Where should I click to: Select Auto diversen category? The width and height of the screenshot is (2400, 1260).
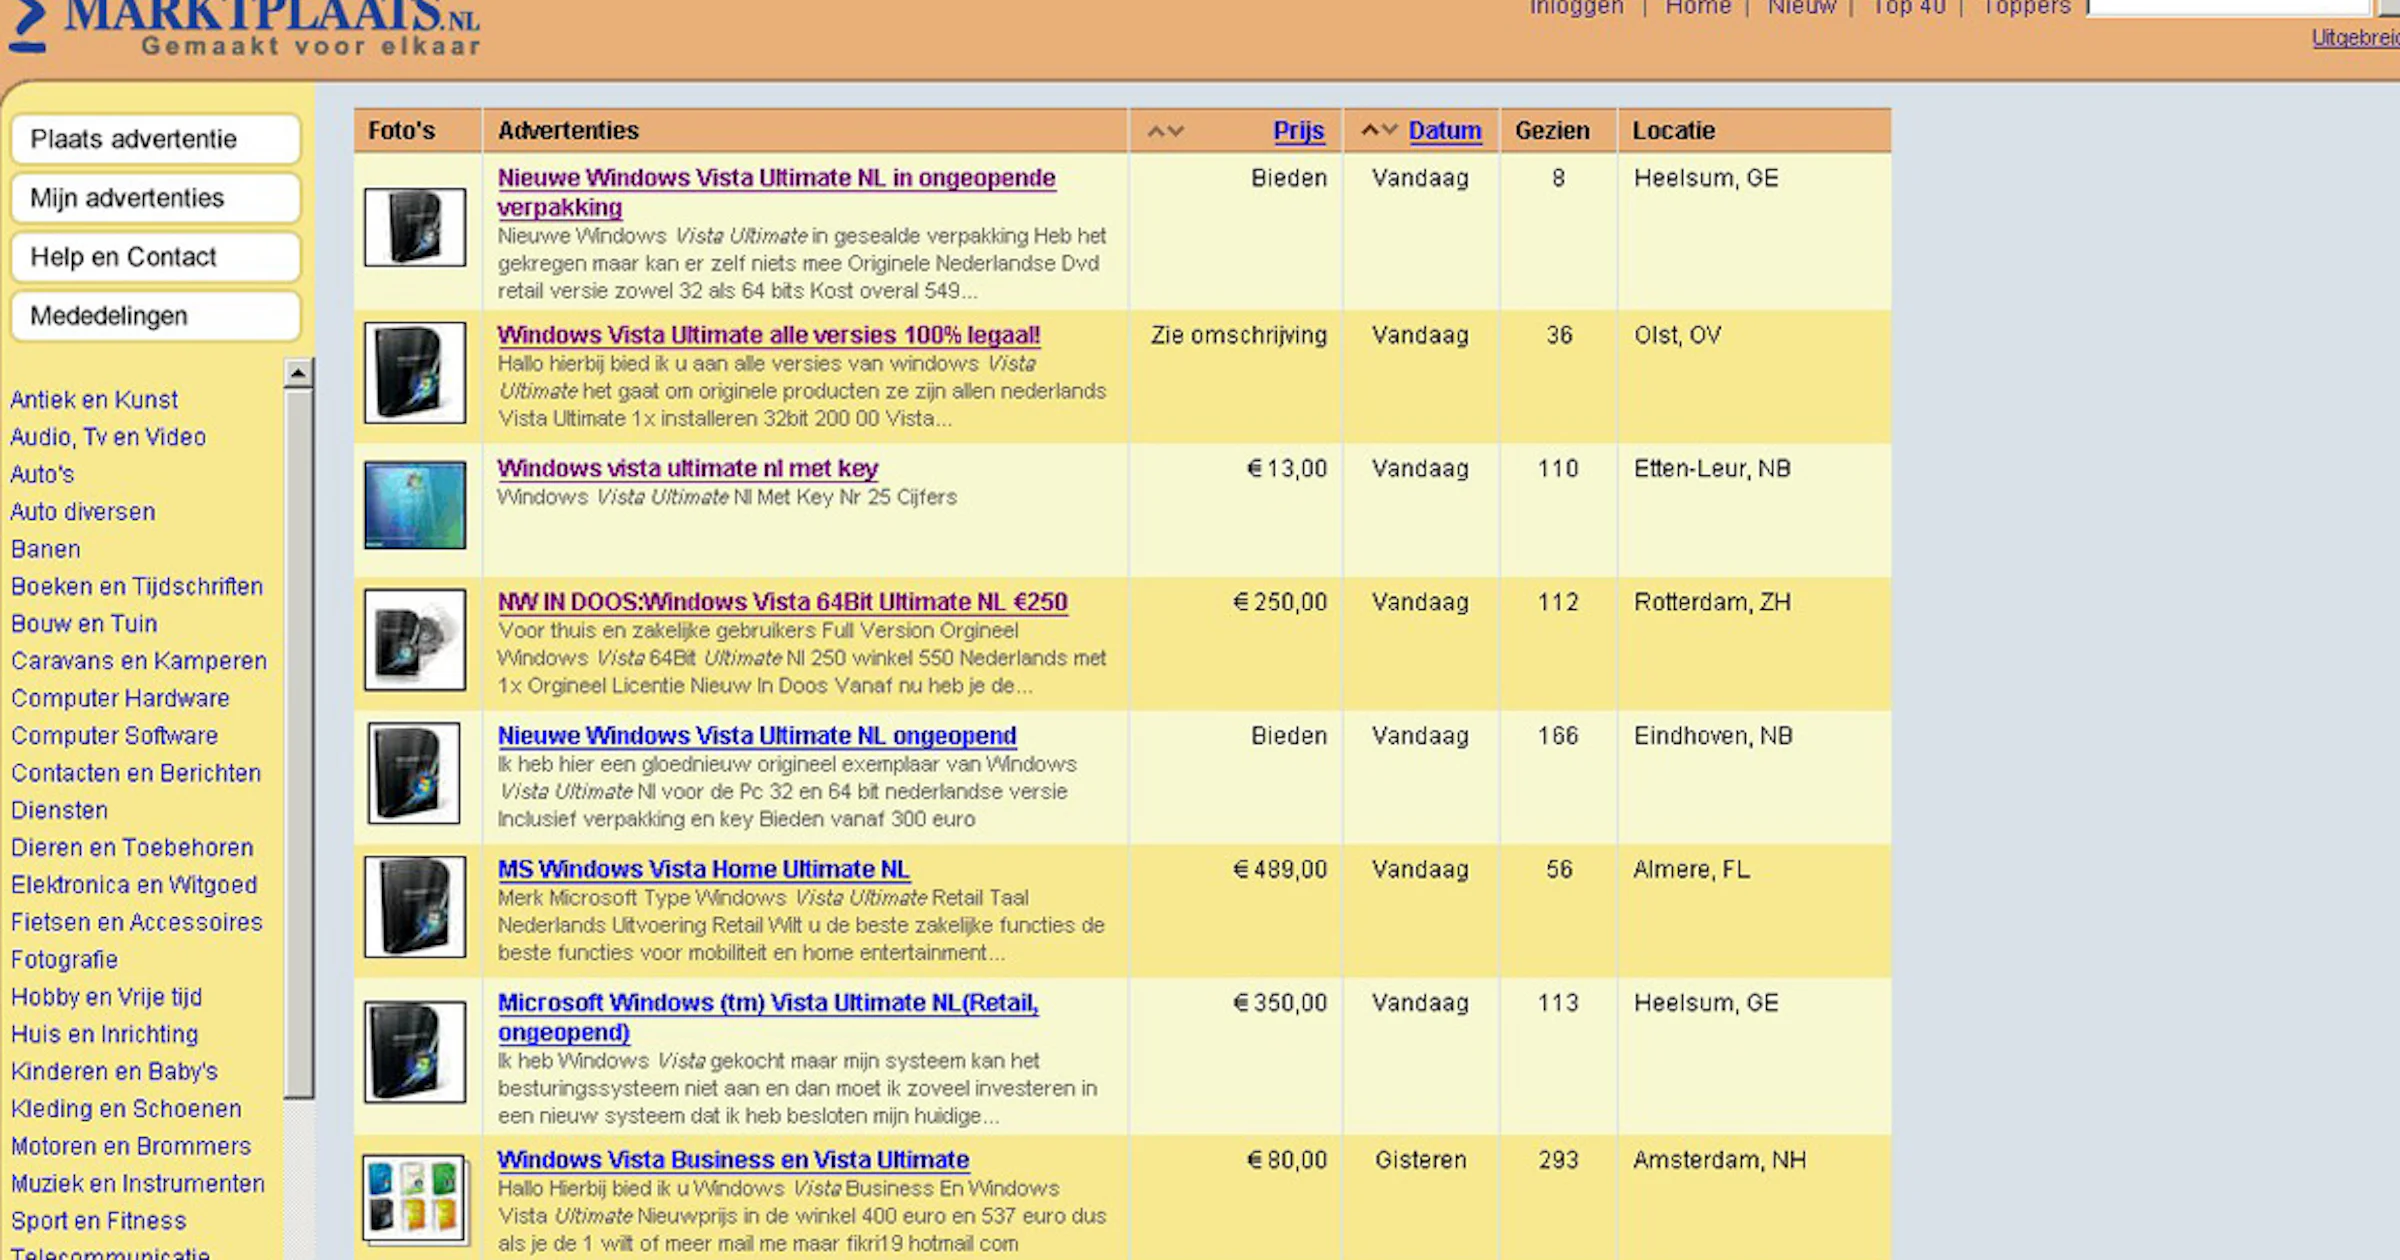pos(83,512)
